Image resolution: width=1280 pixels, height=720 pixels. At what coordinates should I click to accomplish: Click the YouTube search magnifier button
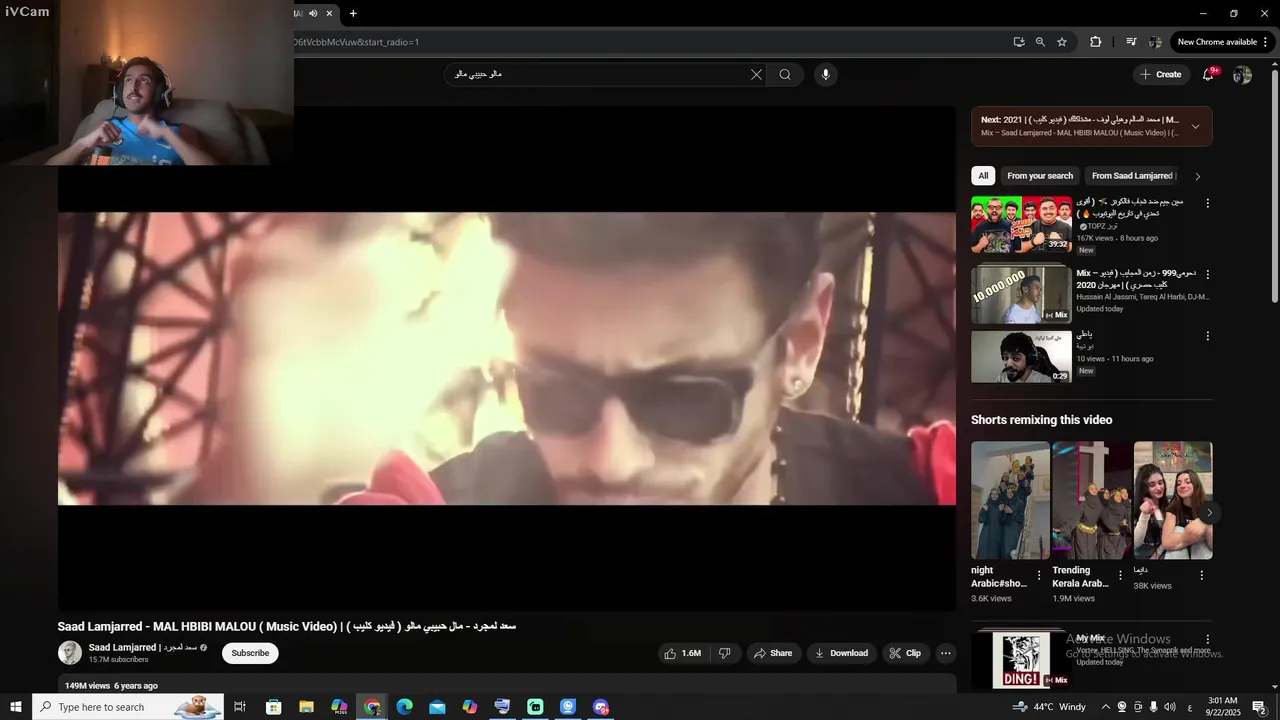pos(785,74)
